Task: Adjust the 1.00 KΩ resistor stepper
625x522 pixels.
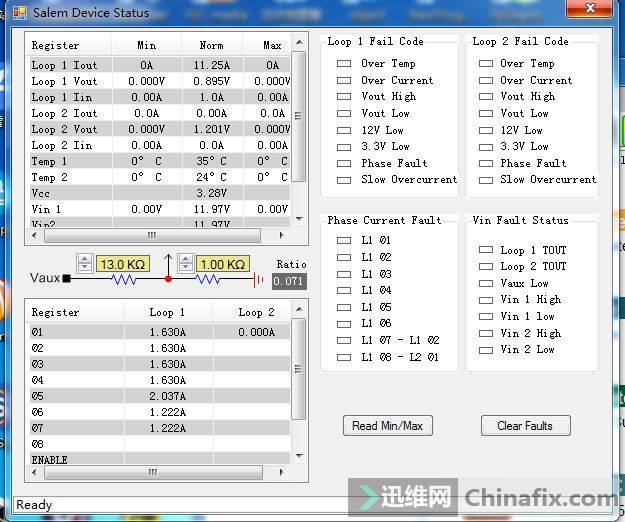Action: (x=185, y=264)
